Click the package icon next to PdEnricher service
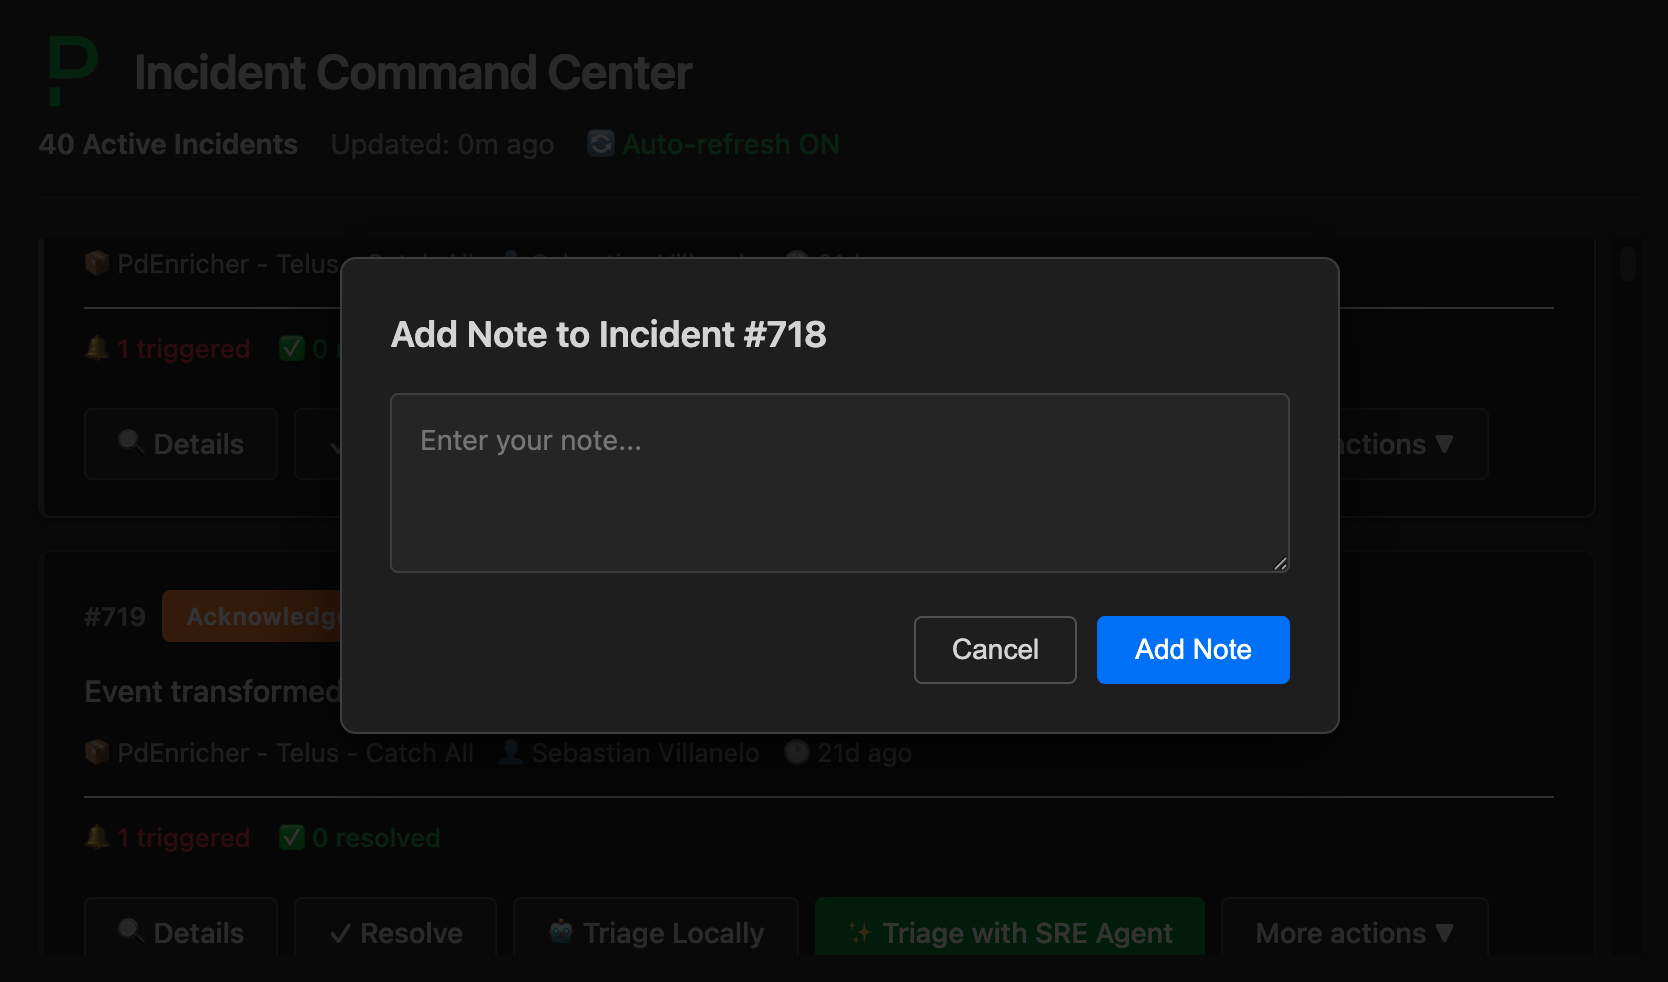The width and height of the screenshot is (1668, 982). click(x=96, y=753)
